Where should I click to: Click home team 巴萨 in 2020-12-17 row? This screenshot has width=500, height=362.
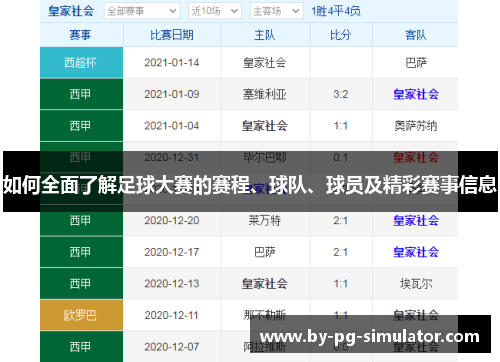[x=265, y=252]
